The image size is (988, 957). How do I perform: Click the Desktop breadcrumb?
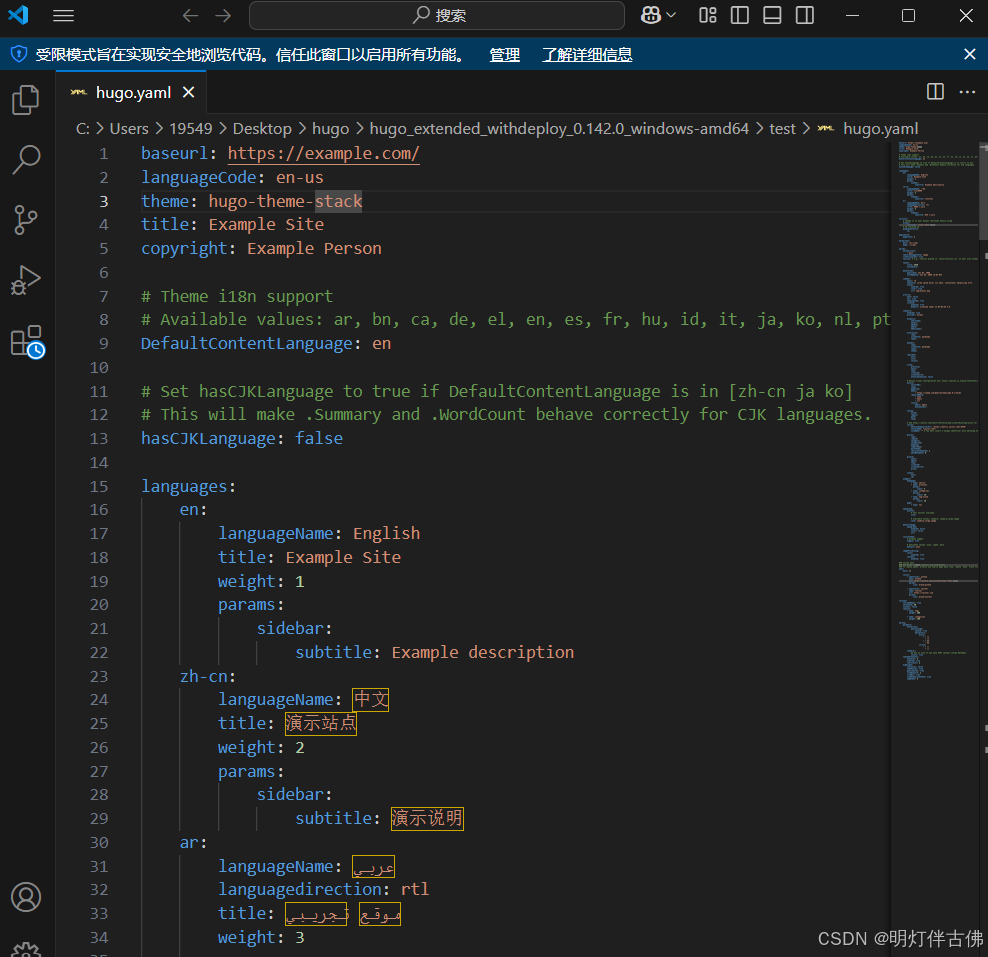click(262, 129)
